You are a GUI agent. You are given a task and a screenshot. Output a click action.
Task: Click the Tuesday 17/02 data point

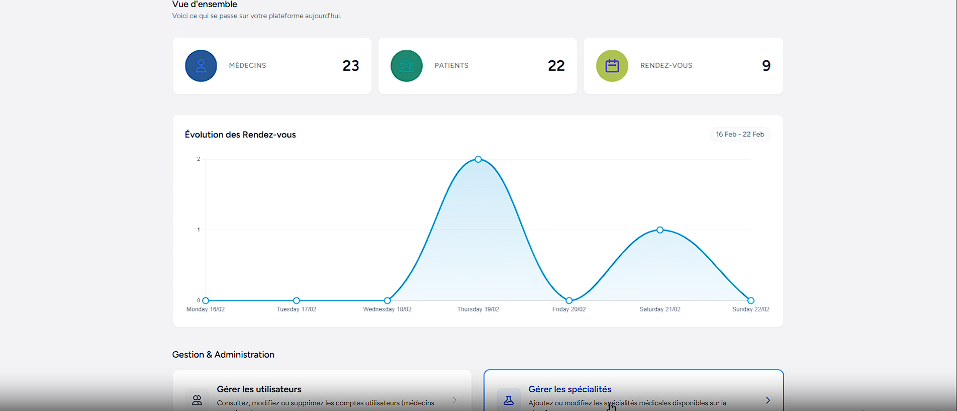point(296,300)
